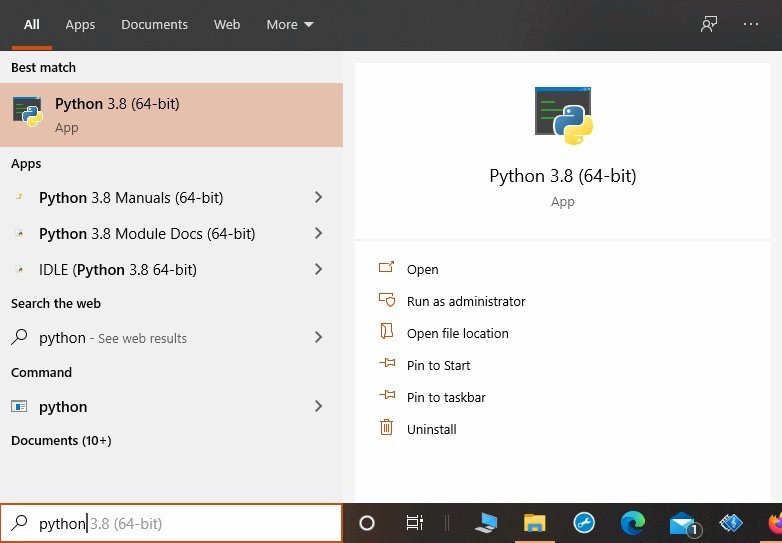782x543 pixels.
Task: Run the python command result
Action: pos(171,406)
